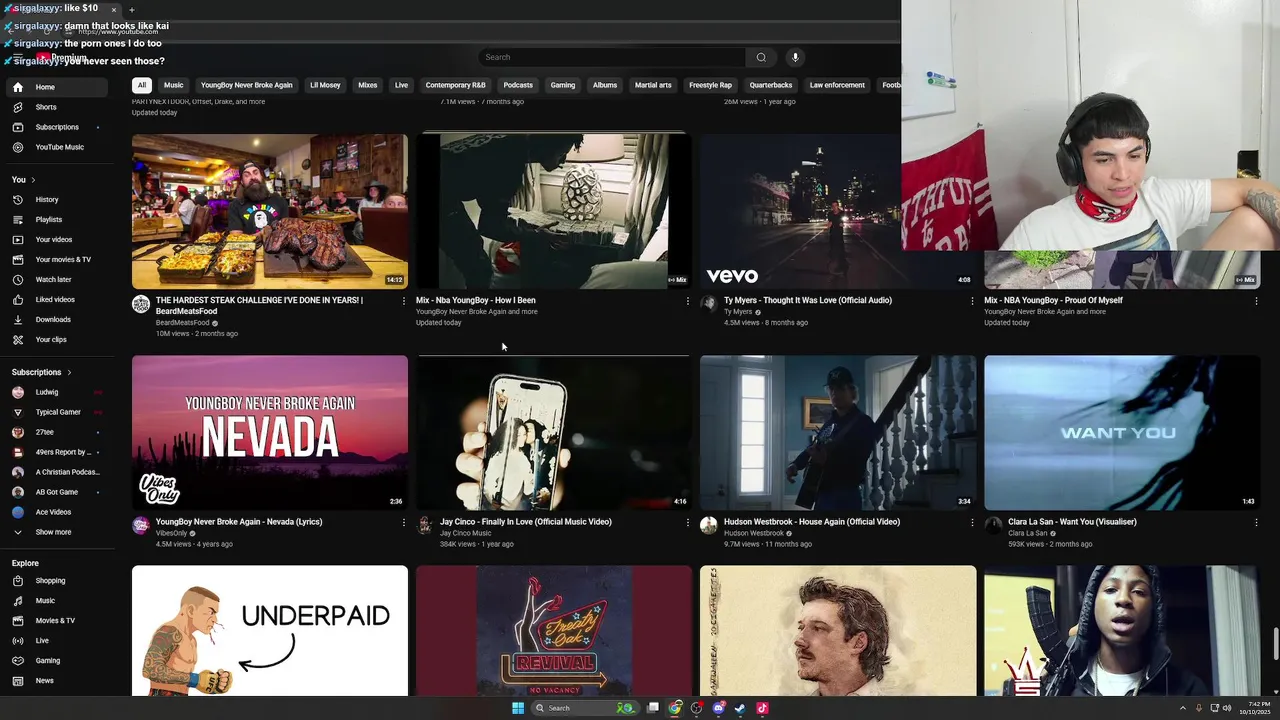The height and width of the screenshot is (720, 1280).
Task: Open options for the steak challenge video
Action: pyautogui.click(x=403, y=300)
